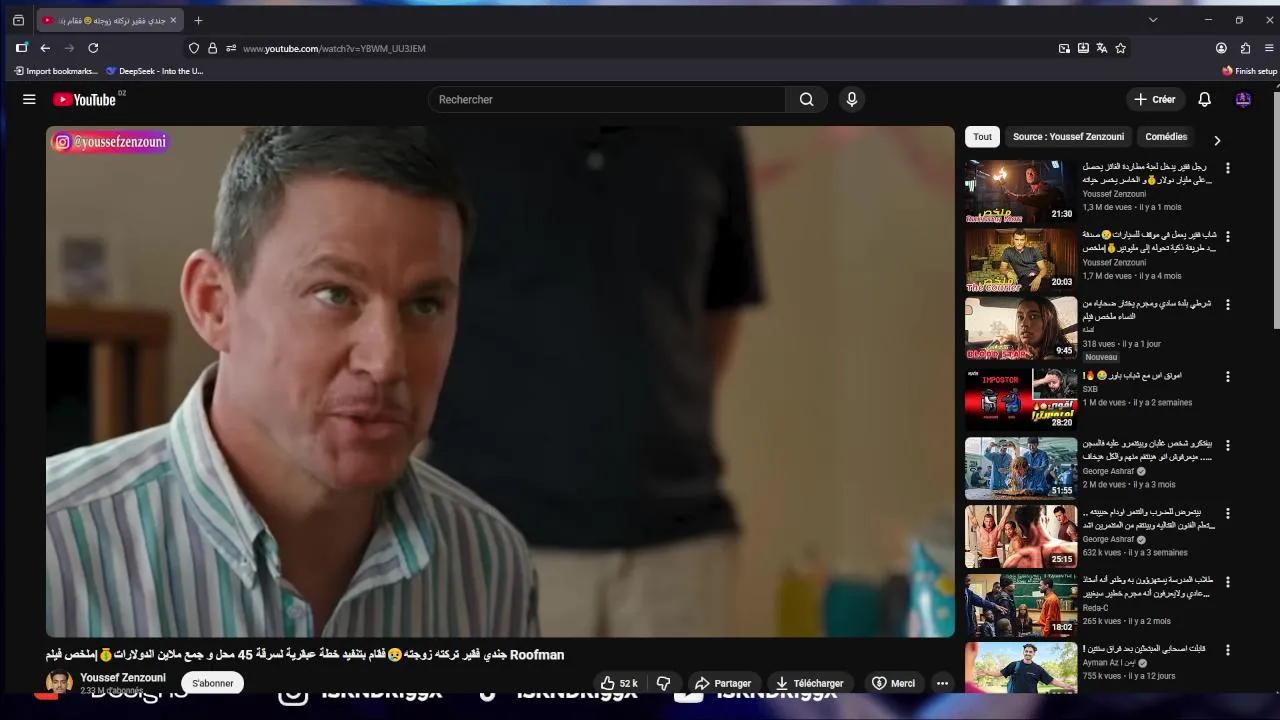Open the 28:20 Impostor video thumbnail
The image size is (1280, 720).
(1021, 400)
